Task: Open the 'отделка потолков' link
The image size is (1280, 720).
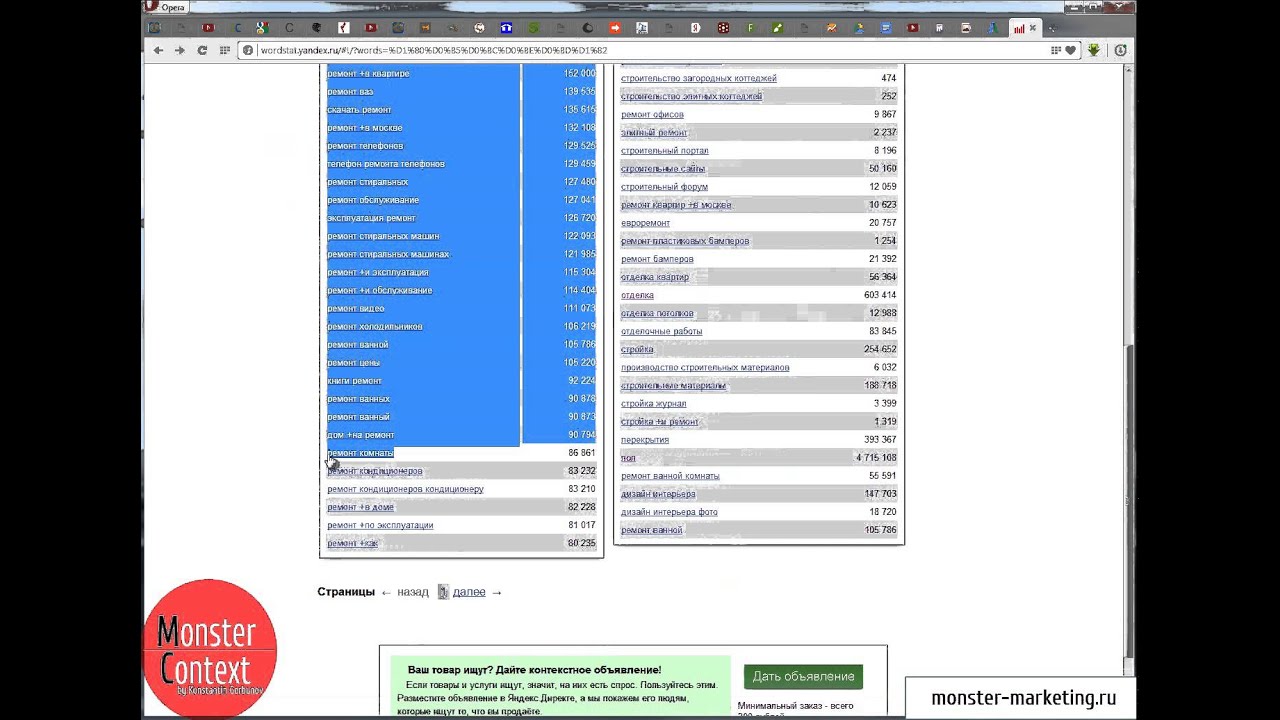Action: click(657, 313)
